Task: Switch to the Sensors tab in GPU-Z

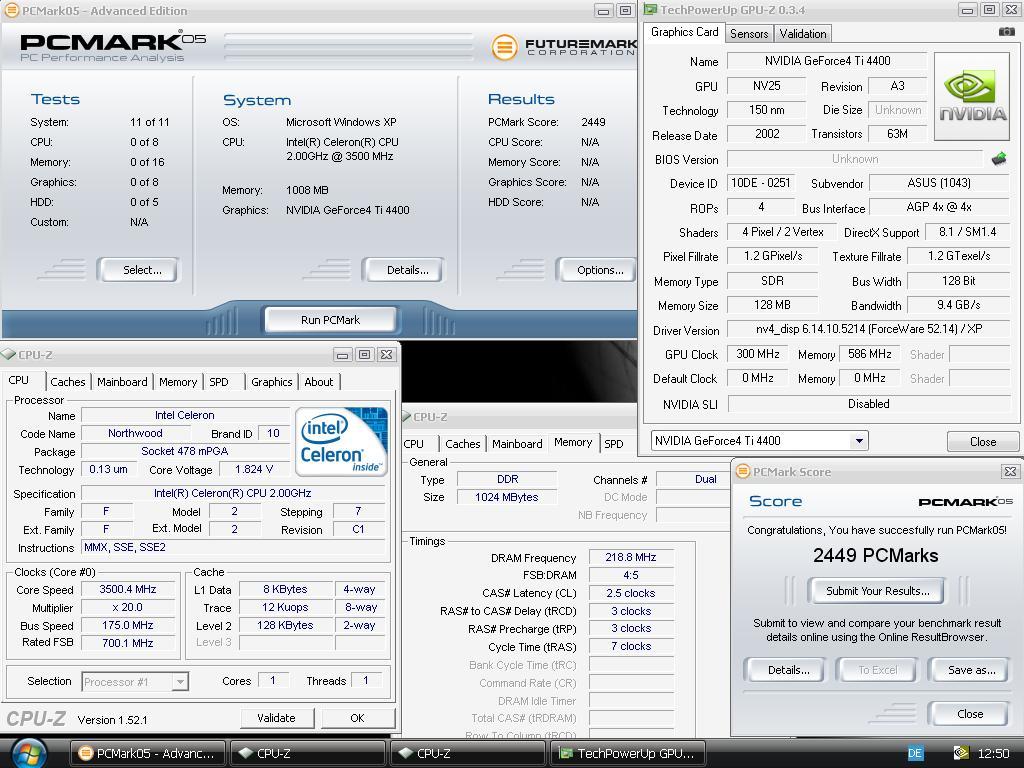Action: click(x=749, y=33)
